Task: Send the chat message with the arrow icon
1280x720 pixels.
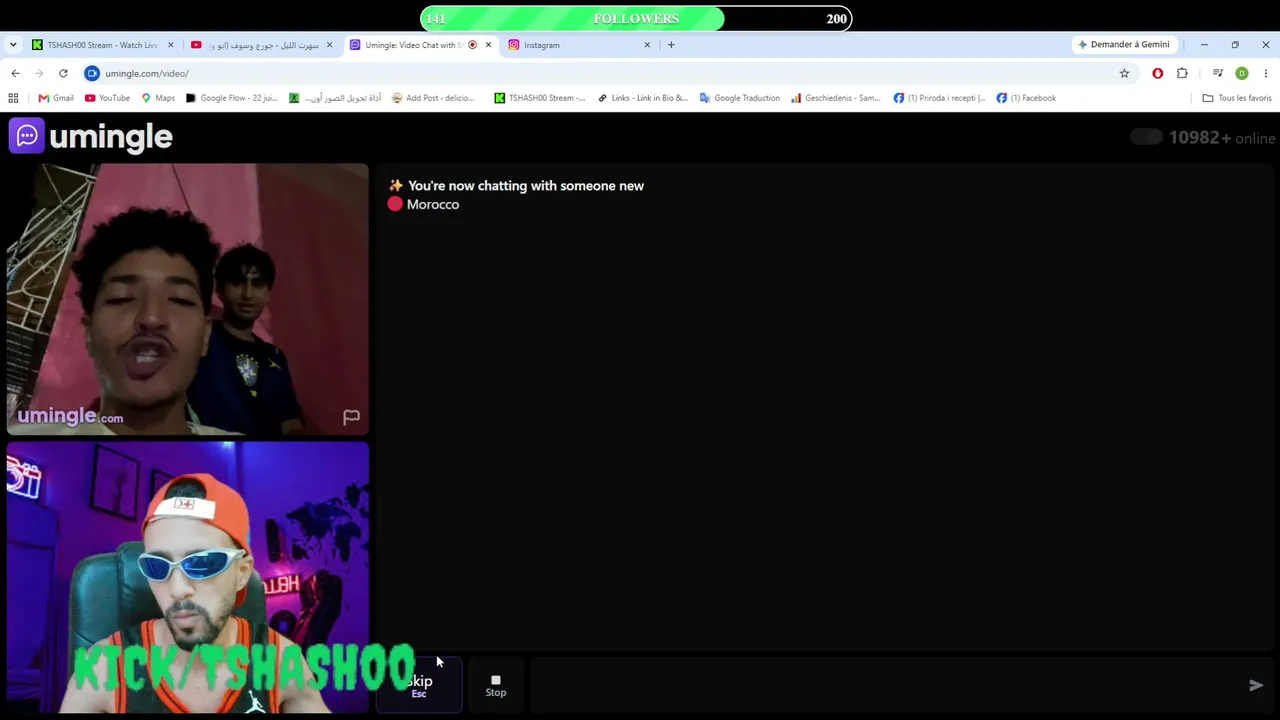Action: coord(1256,685)
